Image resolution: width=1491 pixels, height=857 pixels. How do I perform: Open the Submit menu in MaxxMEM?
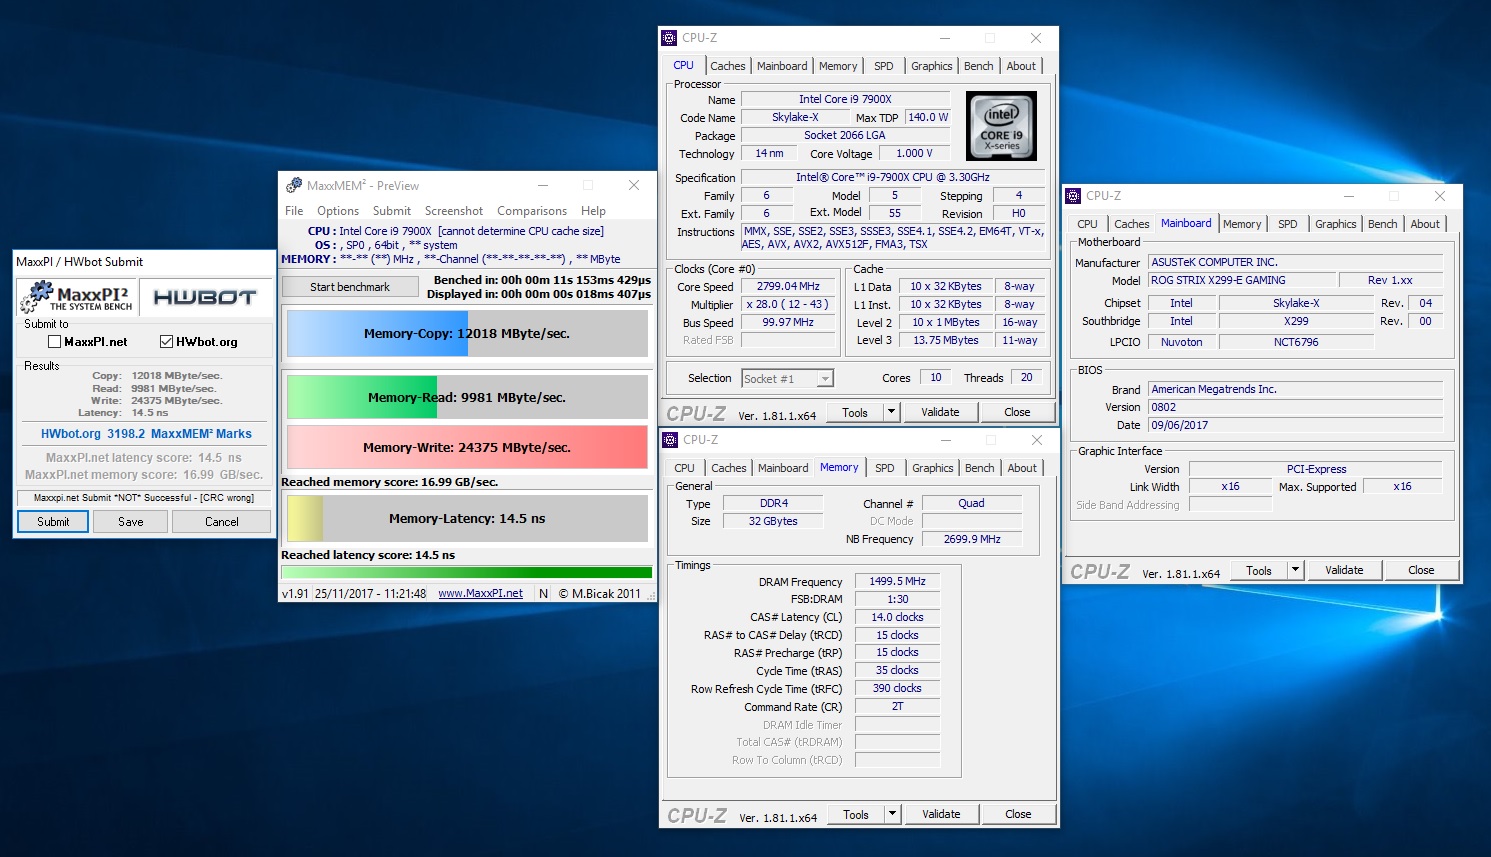392,211
